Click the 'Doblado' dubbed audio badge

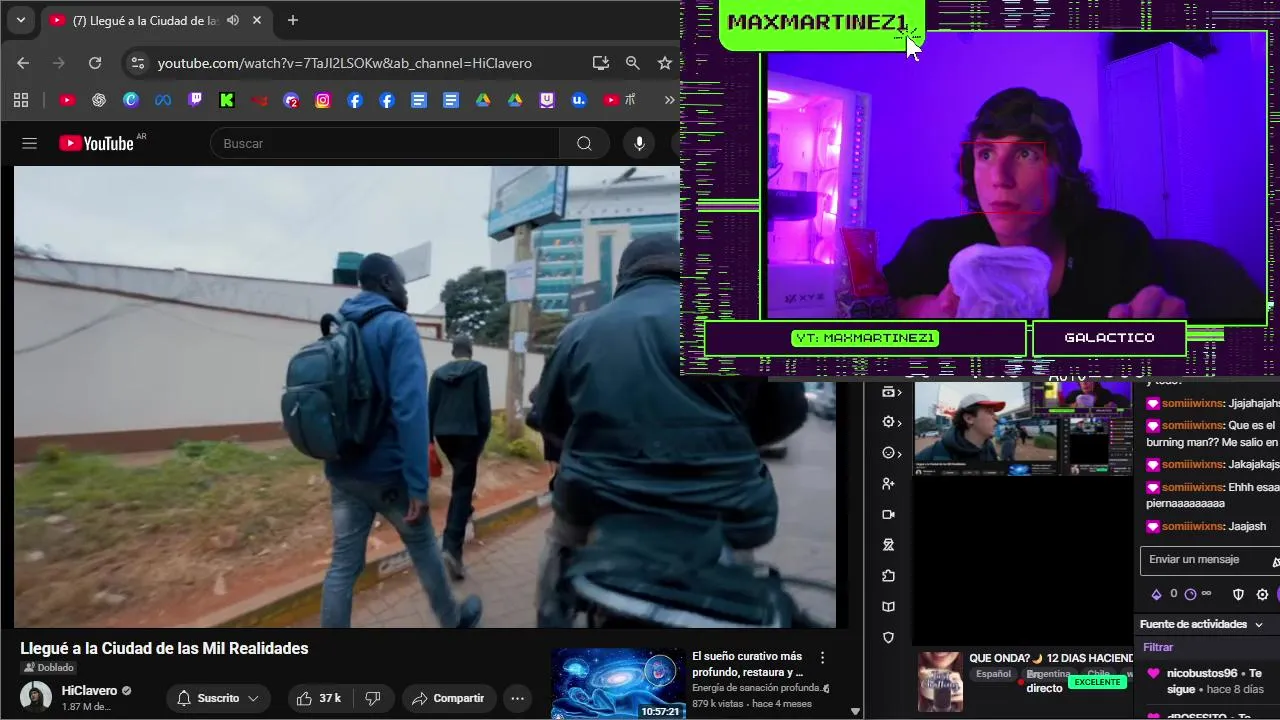pos(49,668)
